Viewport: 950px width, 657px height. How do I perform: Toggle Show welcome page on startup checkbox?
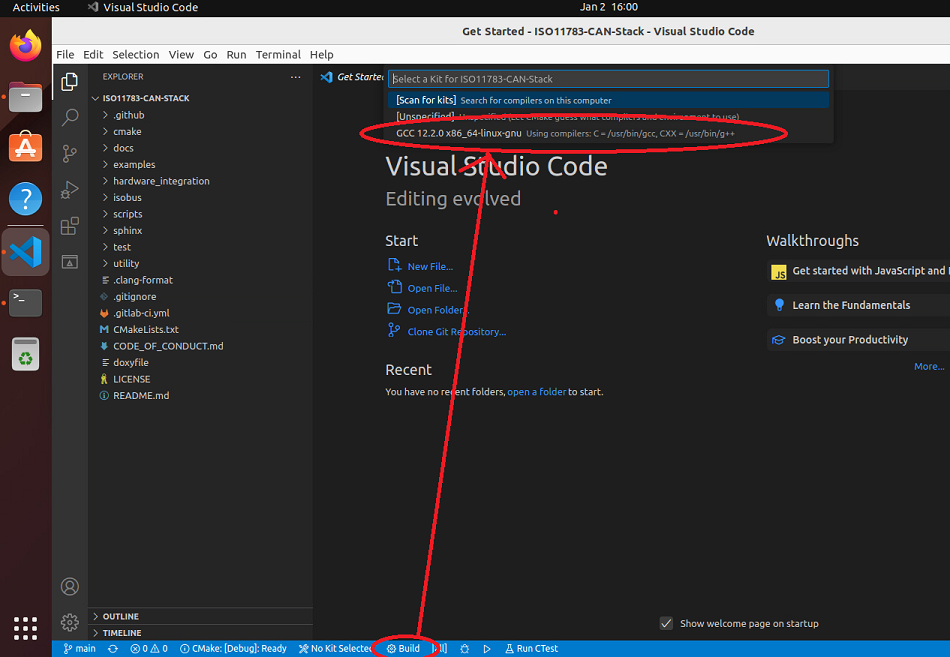666,623
